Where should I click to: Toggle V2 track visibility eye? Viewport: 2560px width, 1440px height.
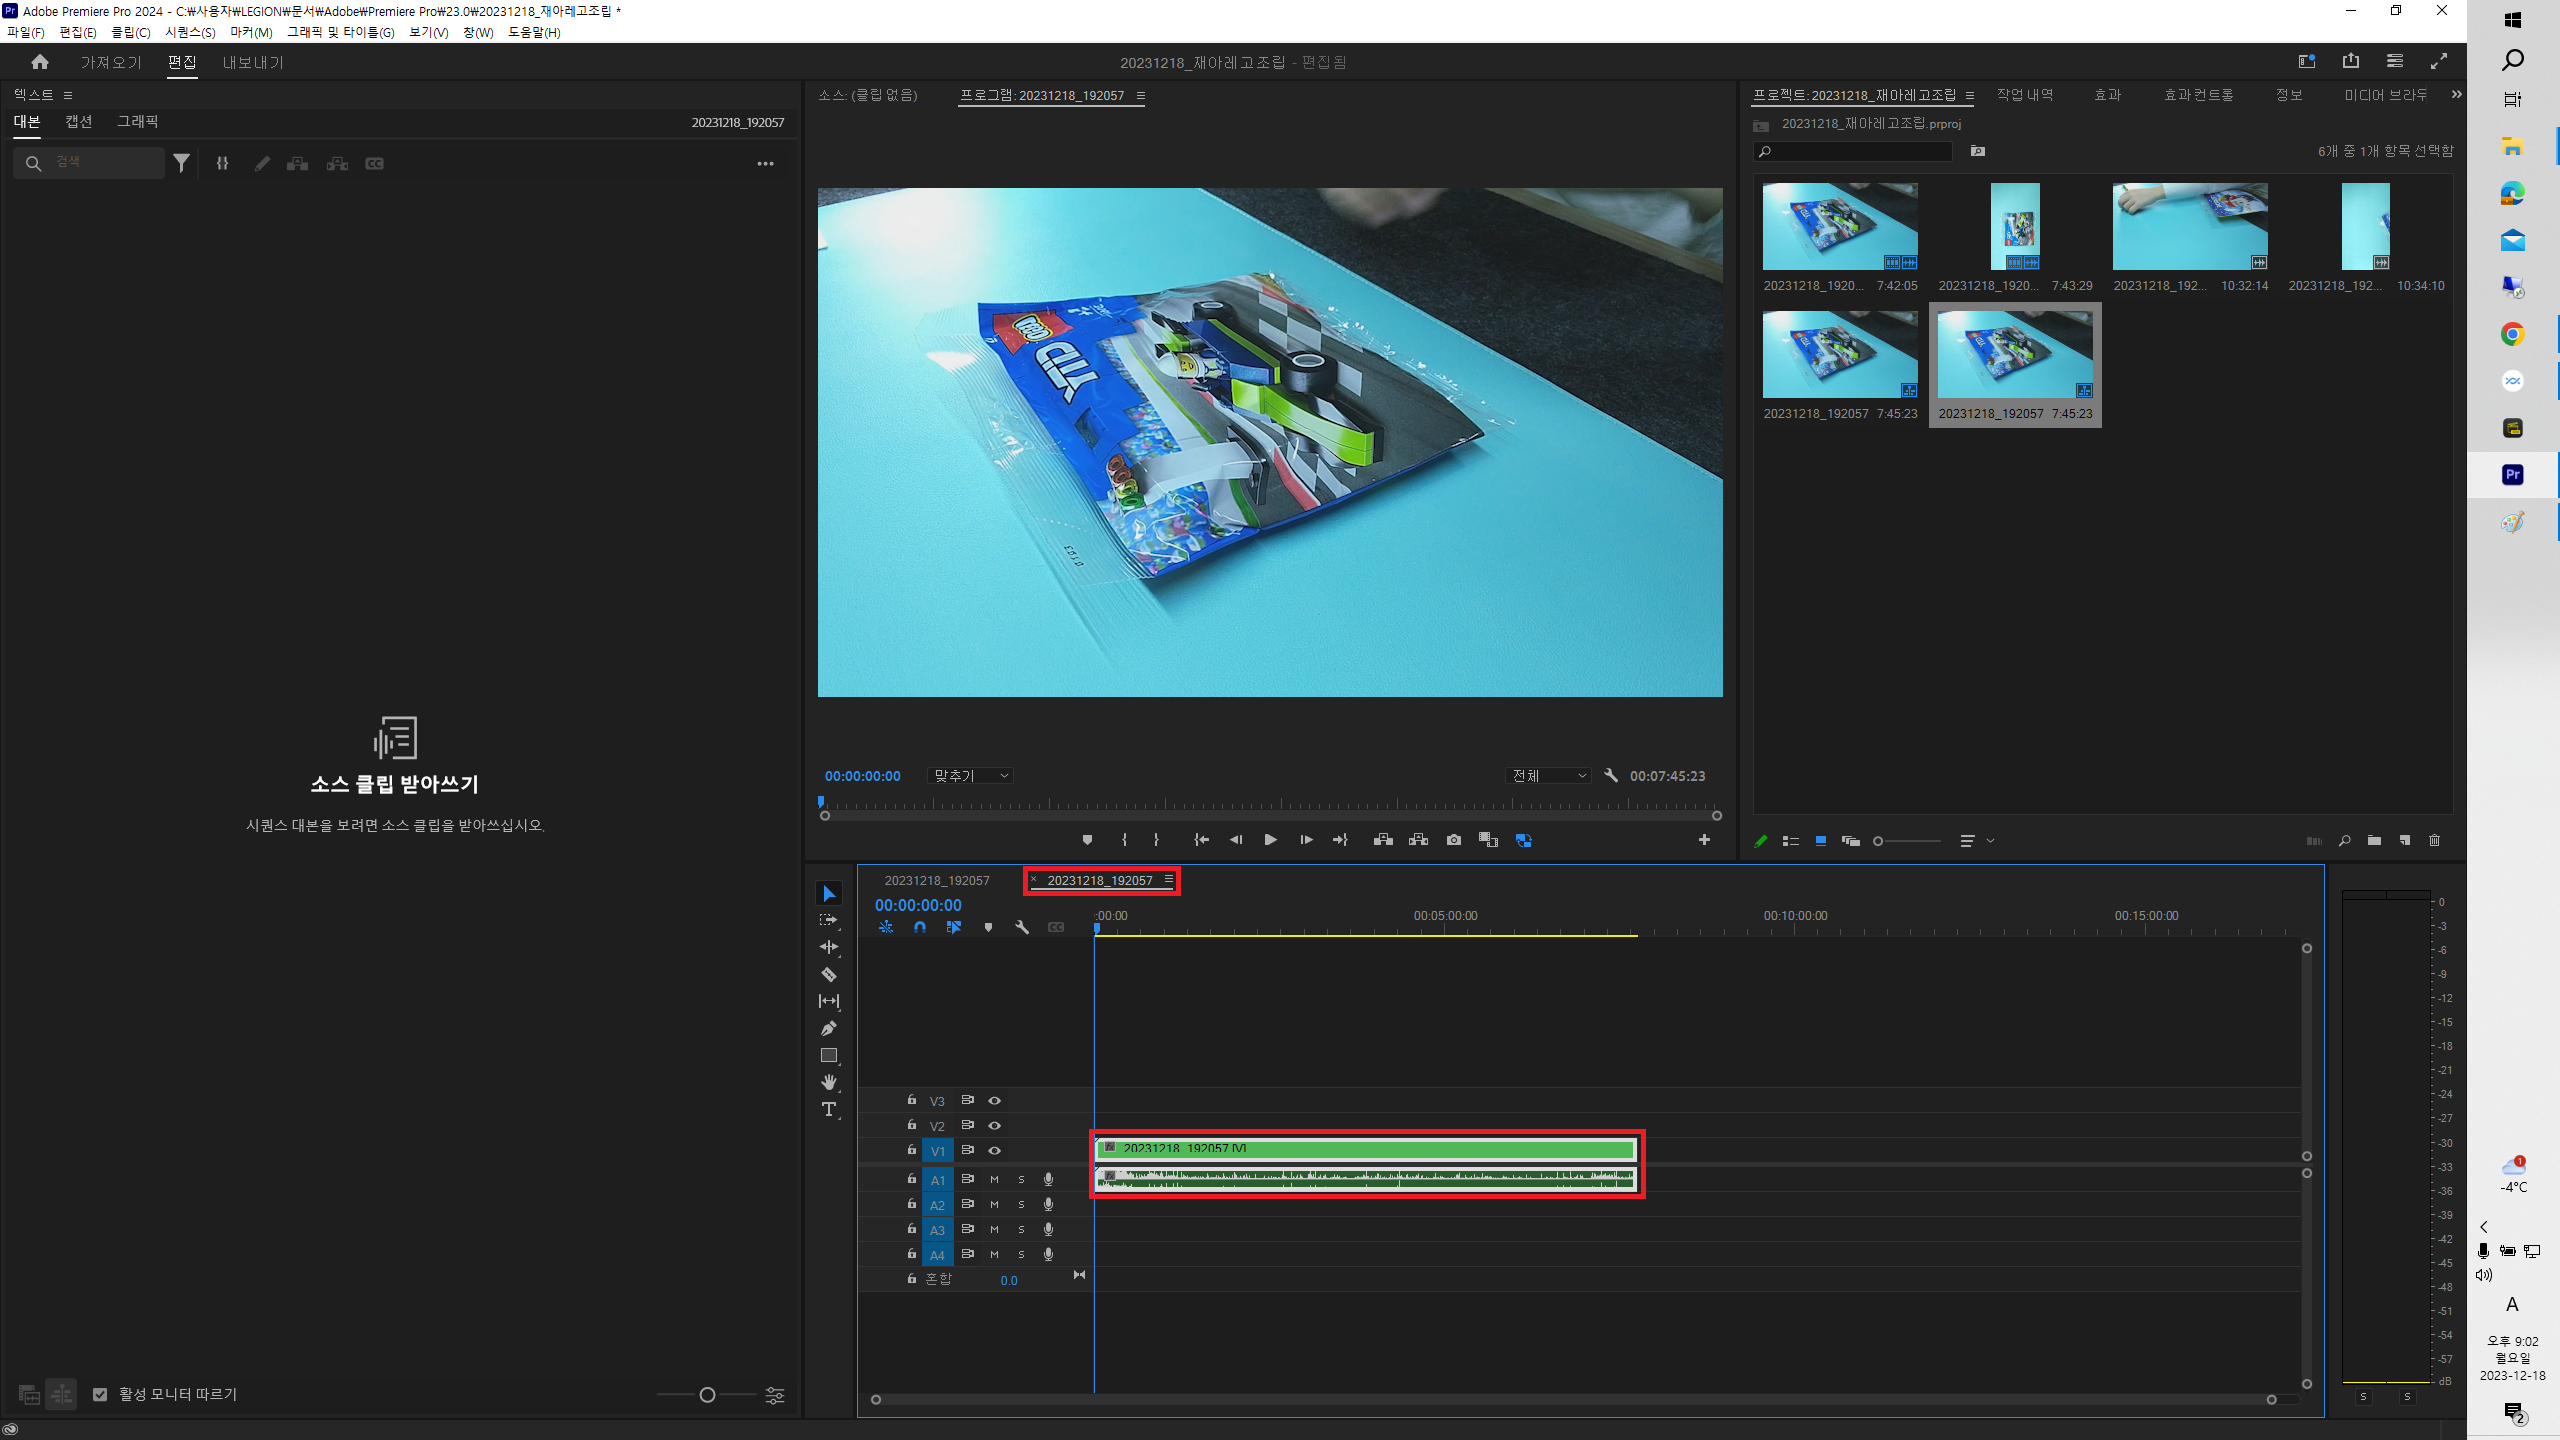[994, 1125]
